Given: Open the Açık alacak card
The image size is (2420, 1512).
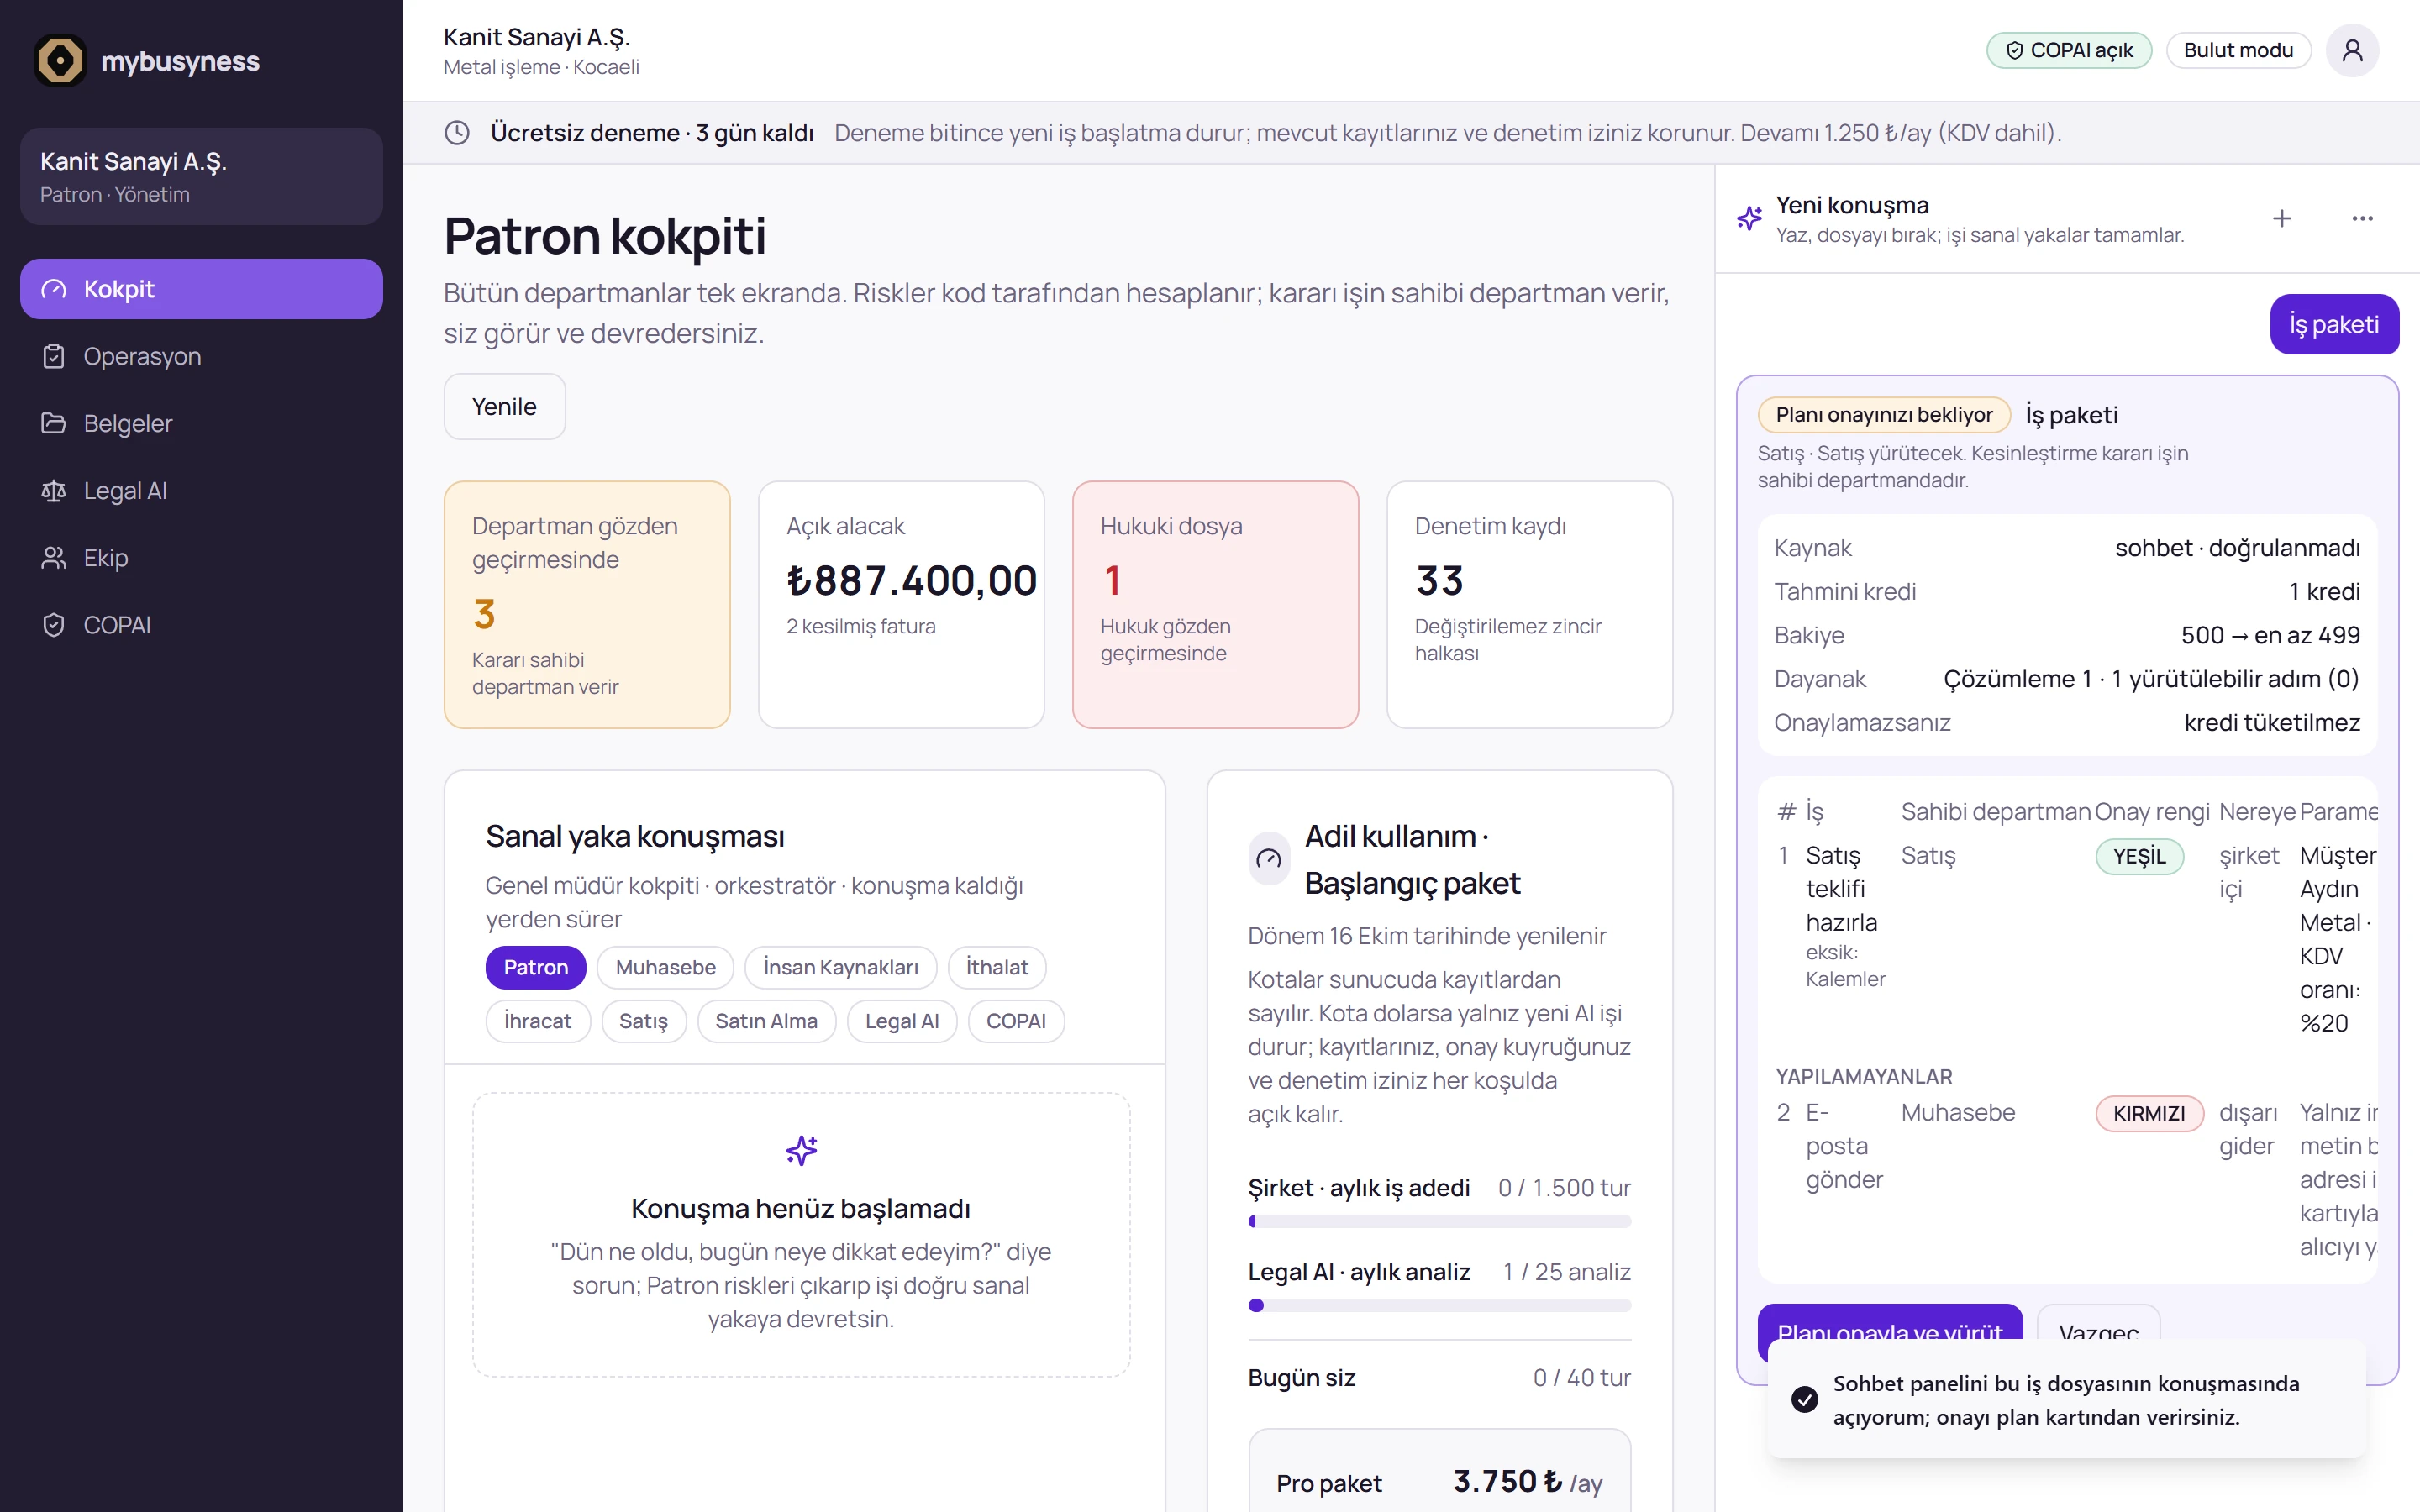Looking at the screenshot, I should point(901,605).
